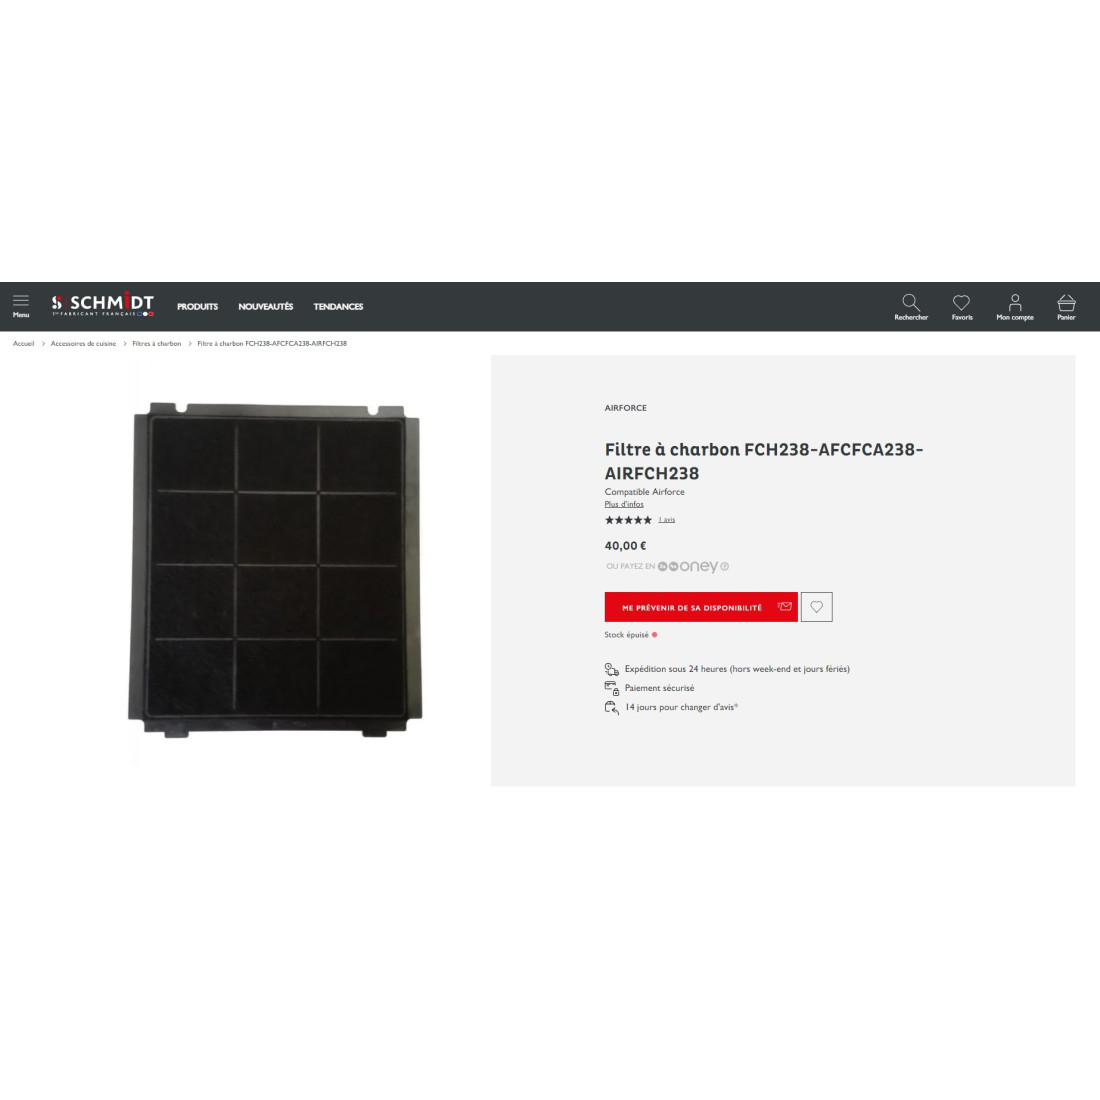Open the 1 avis reviews link

pos(666,520)
